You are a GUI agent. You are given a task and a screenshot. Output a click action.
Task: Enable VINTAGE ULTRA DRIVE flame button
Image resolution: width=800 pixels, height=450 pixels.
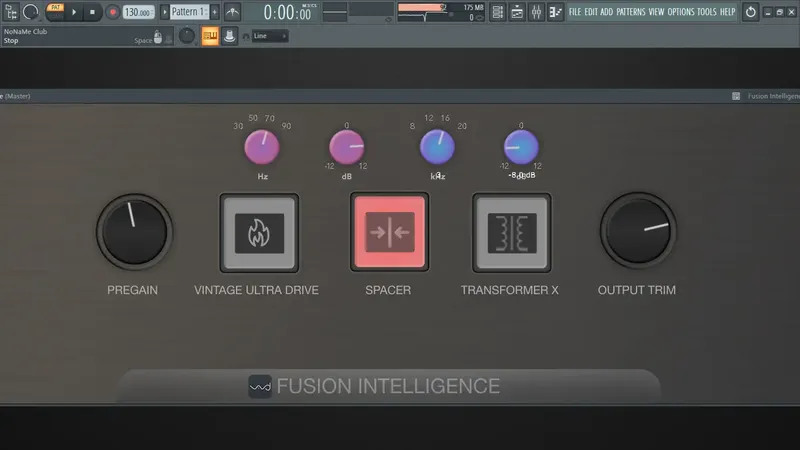click(x=259, y=233)
